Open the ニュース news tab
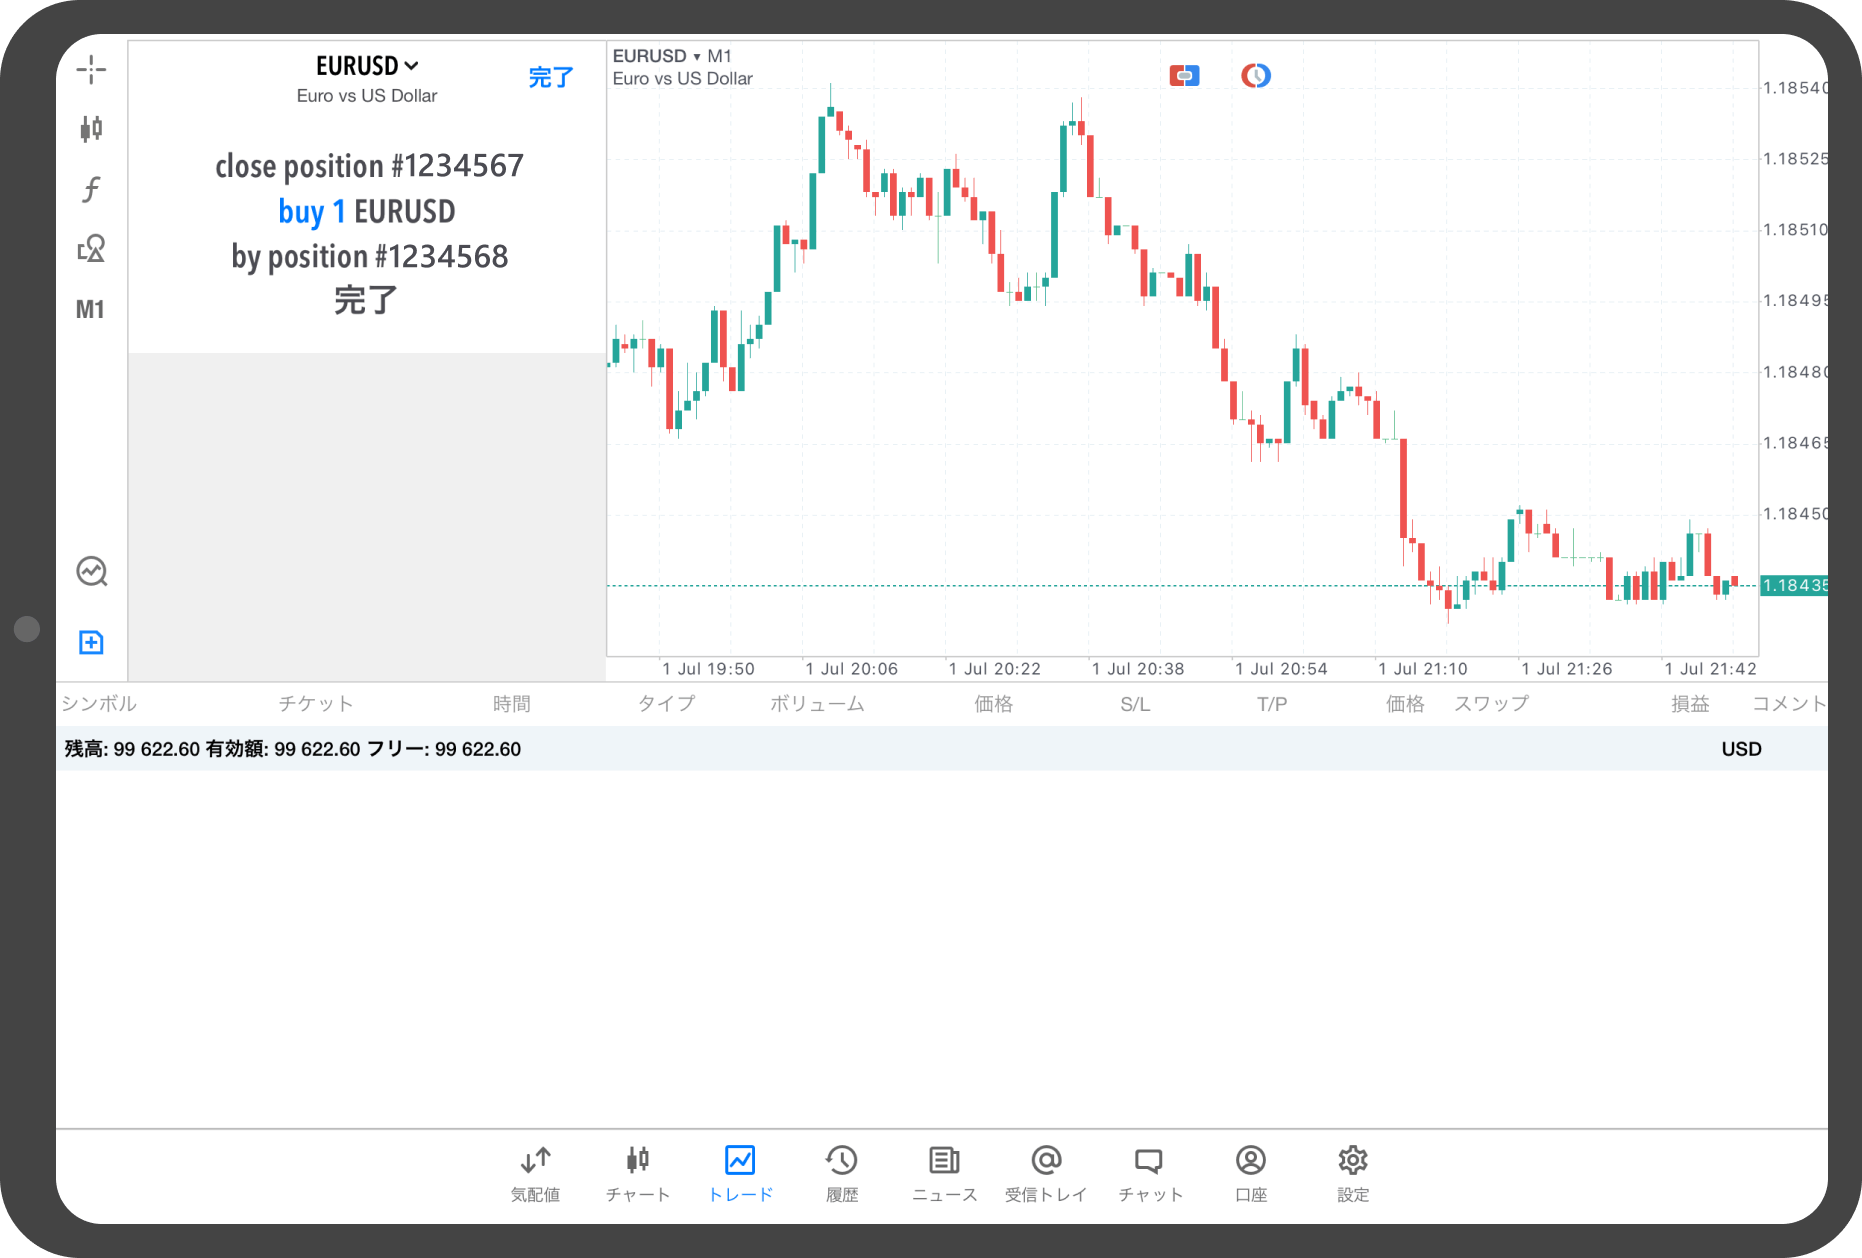This screenshot has height=1258, width=1862. [x=944, y=1173]
